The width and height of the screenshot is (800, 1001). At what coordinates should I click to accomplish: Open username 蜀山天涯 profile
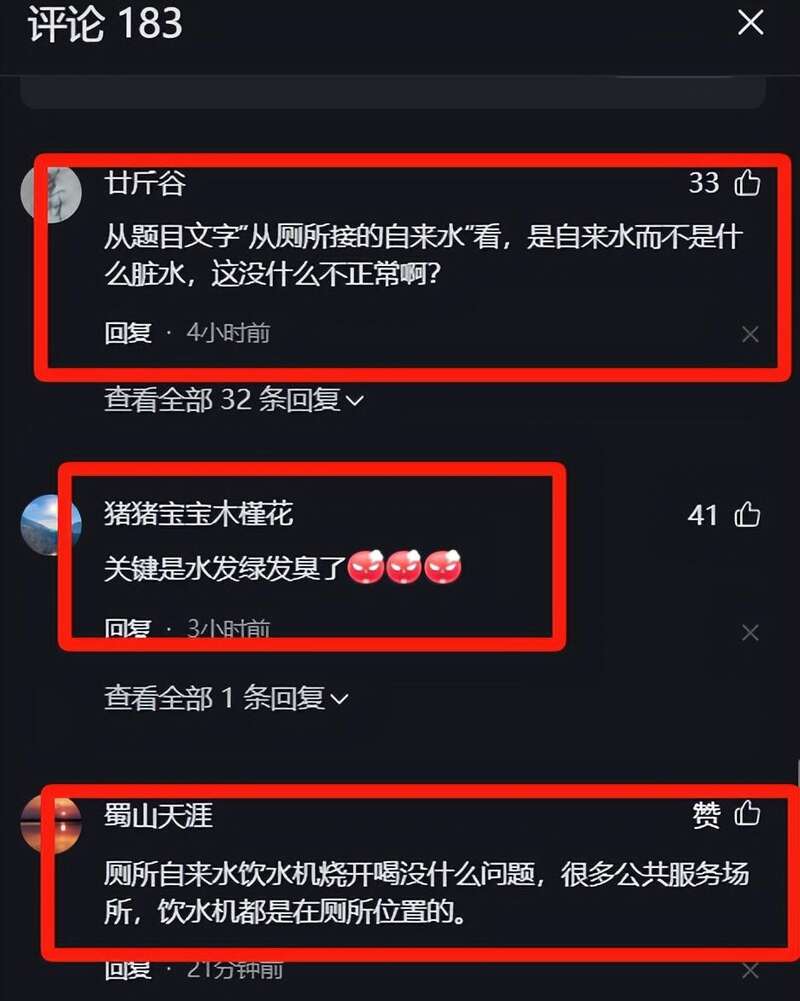click(158, 815)
